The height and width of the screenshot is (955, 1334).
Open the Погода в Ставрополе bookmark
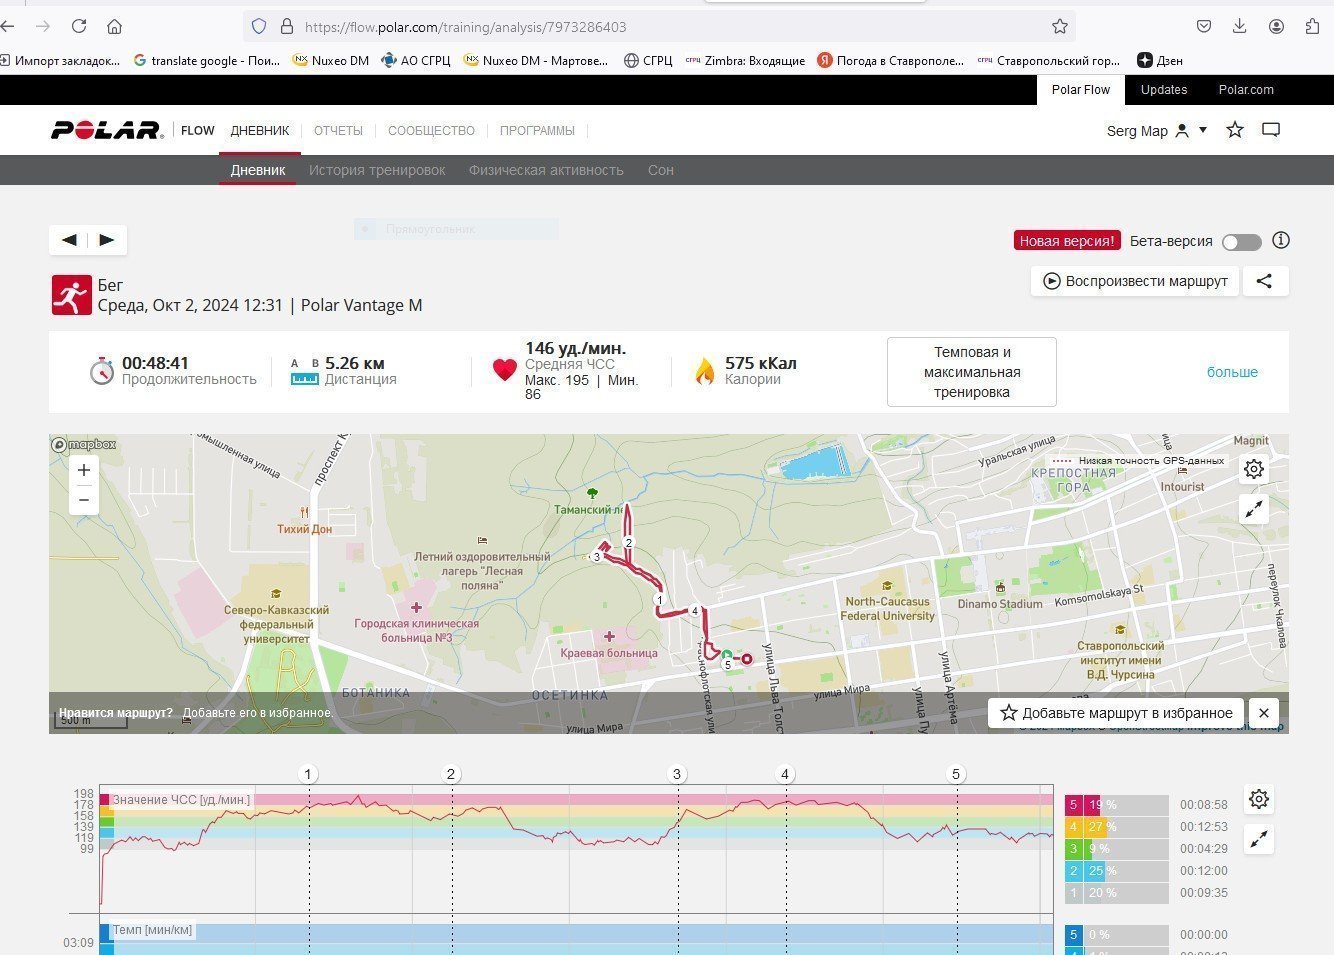pyautogui.click(x=891, y=60)
